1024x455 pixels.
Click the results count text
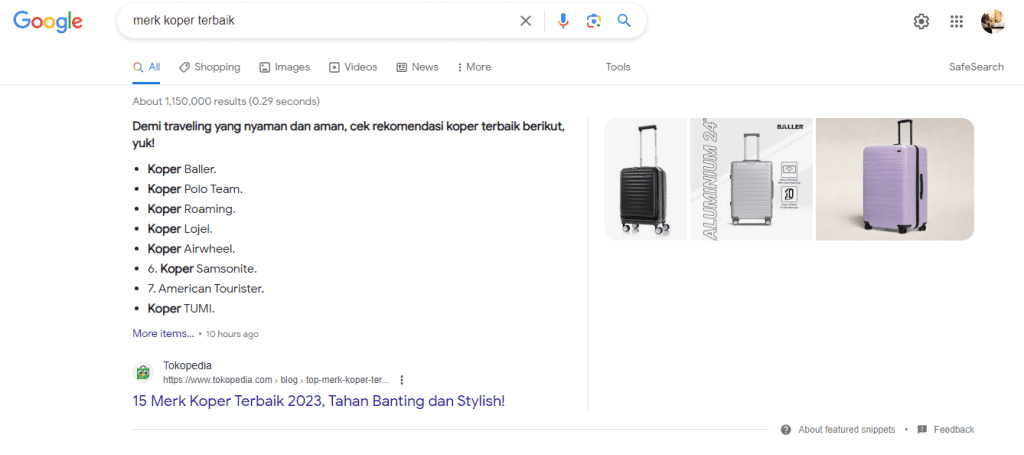point(226,102)
